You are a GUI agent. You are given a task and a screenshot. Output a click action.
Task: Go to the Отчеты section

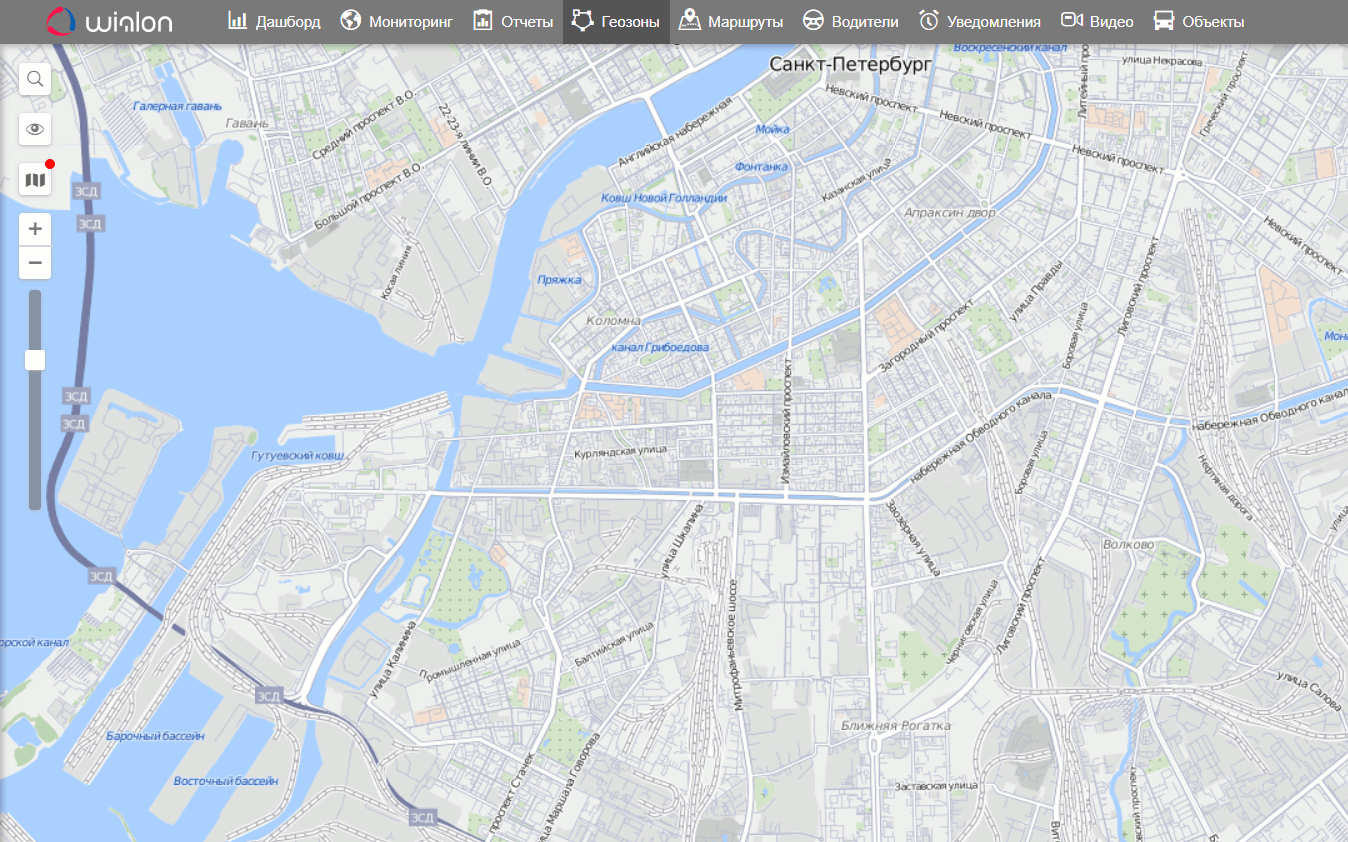click(512, 21)
